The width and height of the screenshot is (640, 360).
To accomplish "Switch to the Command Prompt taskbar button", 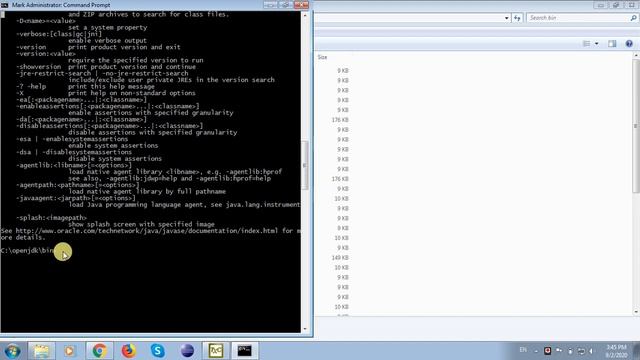I will pos(244,351).
